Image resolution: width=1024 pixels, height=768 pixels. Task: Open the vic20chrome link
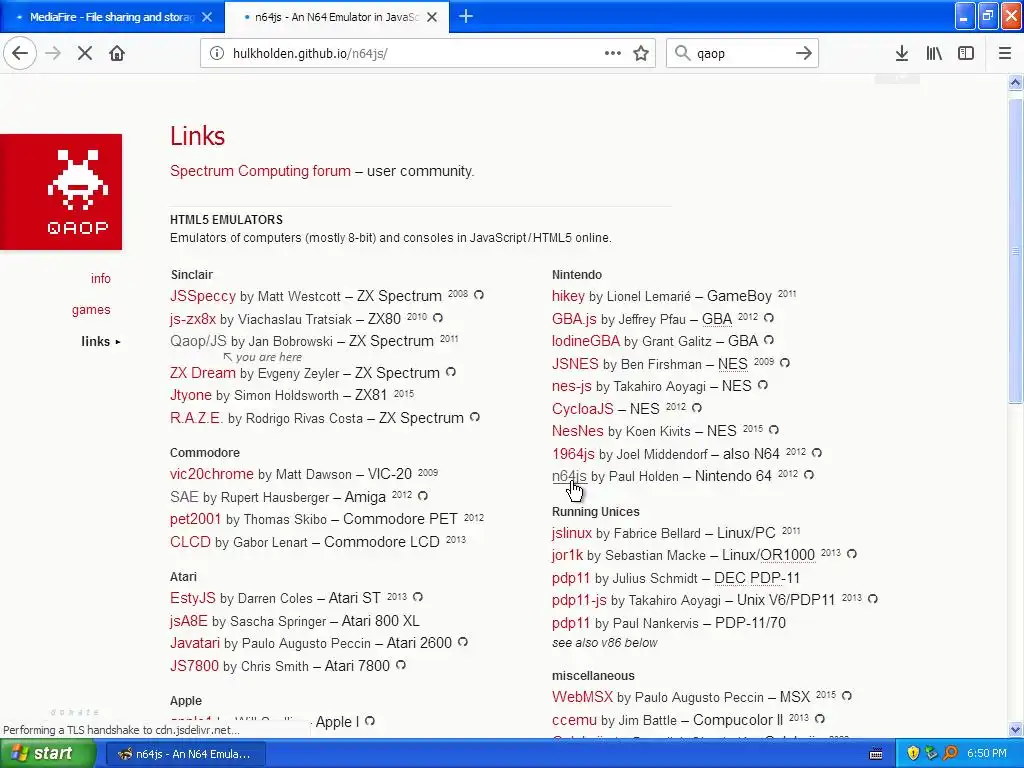tap(212, 474)
